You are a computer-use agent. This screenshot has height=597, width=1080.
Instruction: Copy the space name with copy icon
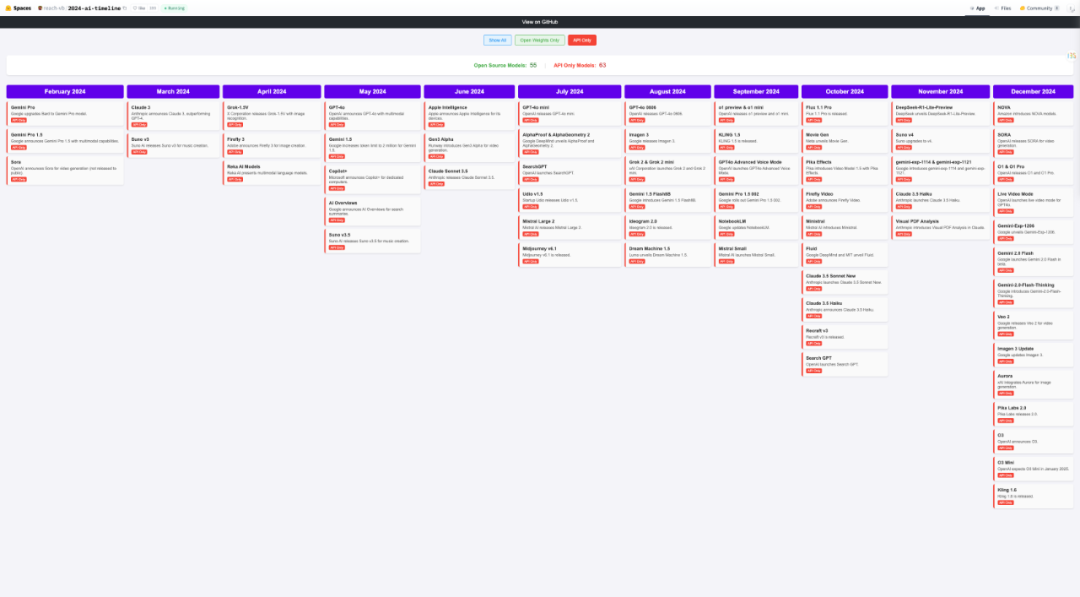pyautogui.click(x=125, y=8)
